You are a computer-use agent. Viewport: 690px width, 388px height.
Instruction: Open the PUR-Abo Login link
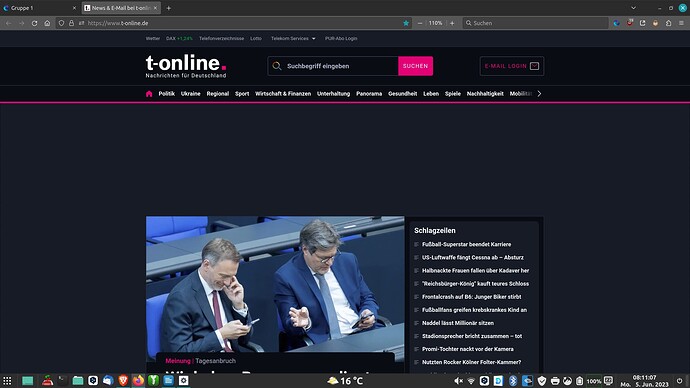click(341, 39)
